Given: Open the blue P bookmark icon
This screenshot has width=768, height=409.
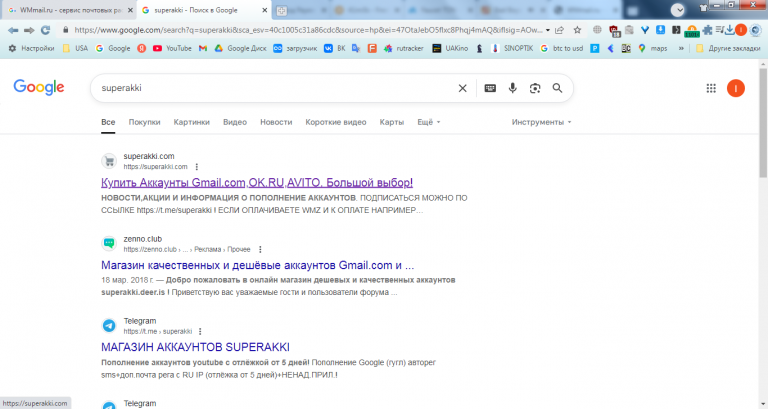Looking at the screenshot, I should (x=595, y=48).
